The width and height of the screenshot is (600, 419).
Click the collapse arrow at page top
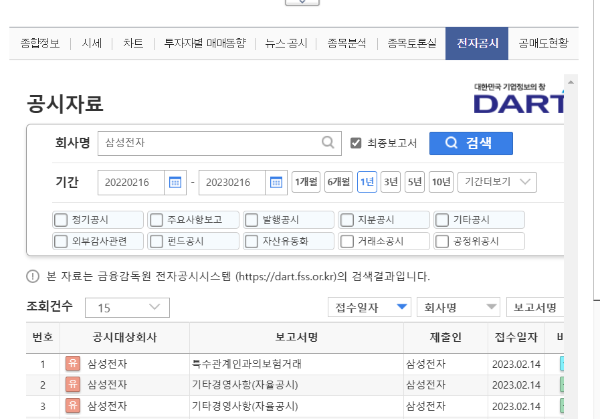pos(302,2)
